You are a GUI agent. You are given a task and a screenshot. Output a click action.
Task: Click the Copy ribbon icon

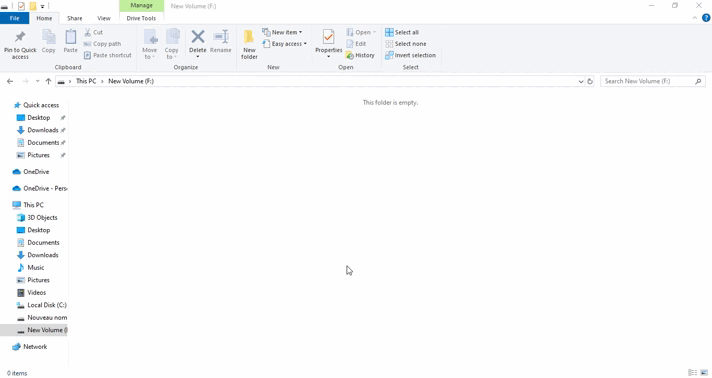coord(49,41)
